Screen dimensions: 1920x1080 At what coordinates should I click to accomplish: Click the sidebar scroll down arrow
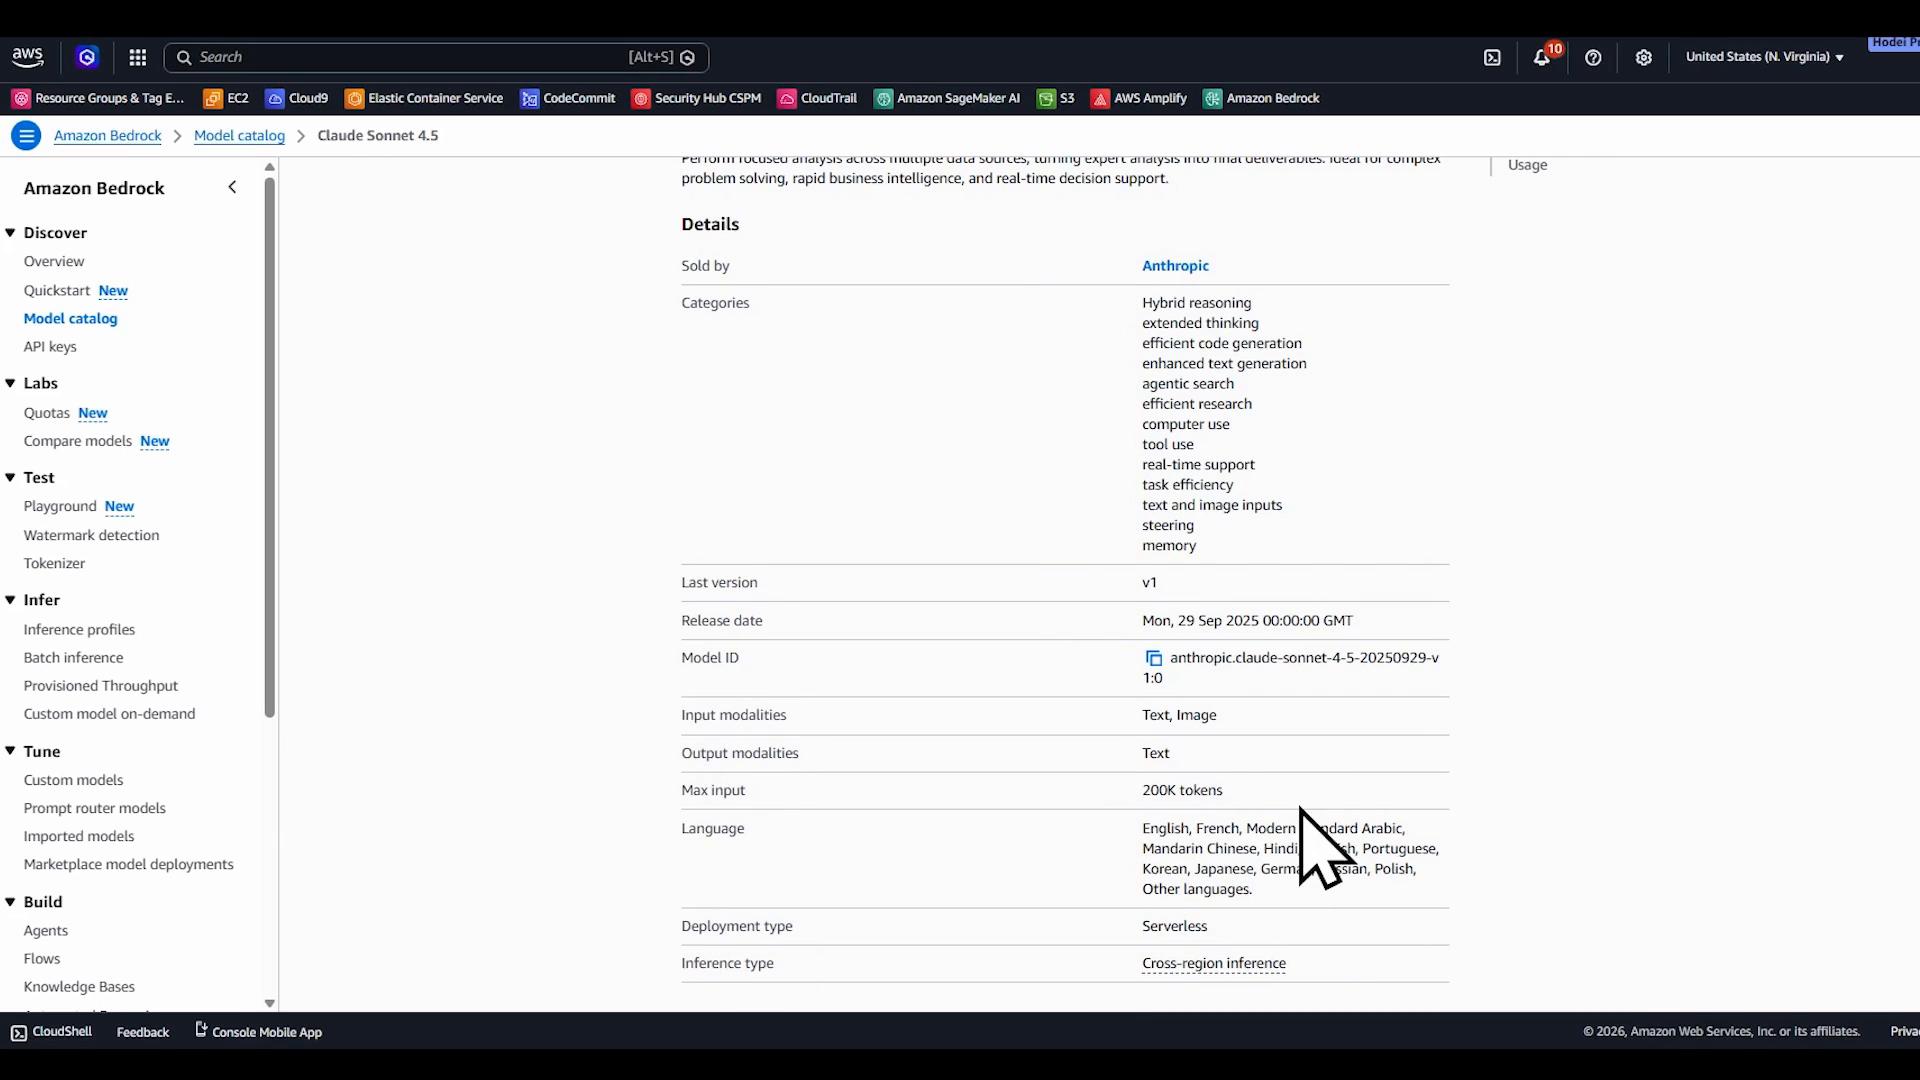pyautogui.click(x=270, y=1003)
